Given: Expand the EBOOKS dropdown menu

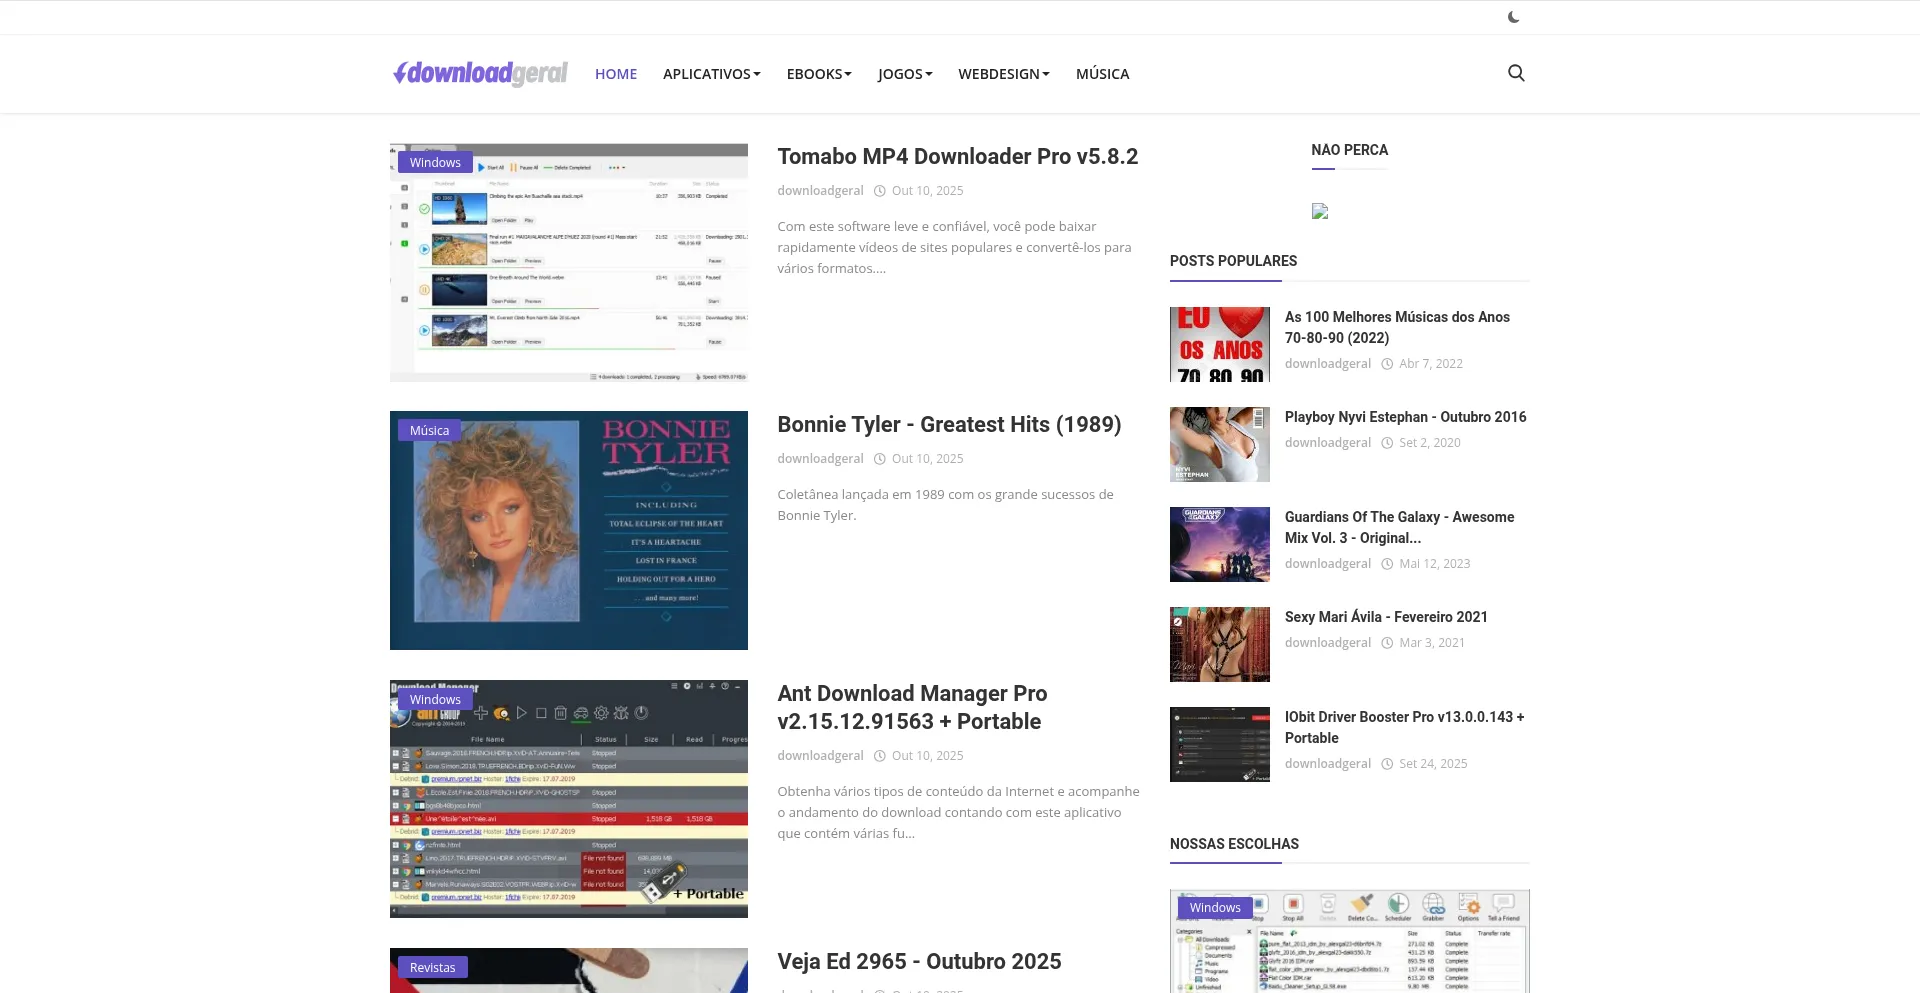Looking at the screenshot, I should [x=818, y=74].
